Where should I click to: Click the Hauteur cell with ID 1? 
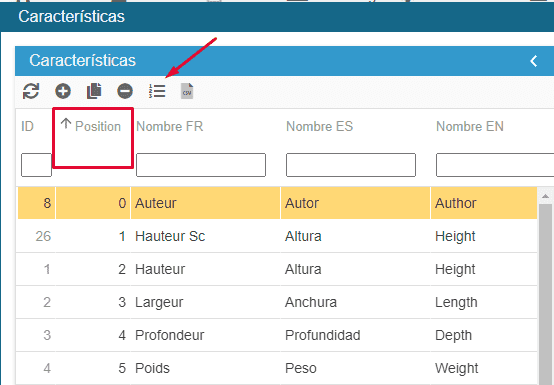tap(205, 269)
